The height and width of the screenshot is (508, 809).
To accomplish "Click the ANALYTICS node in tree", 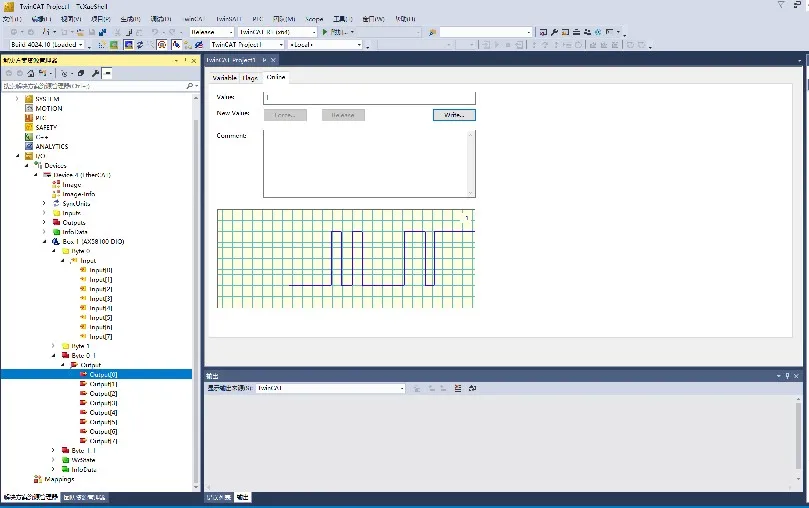I will 51,147.
